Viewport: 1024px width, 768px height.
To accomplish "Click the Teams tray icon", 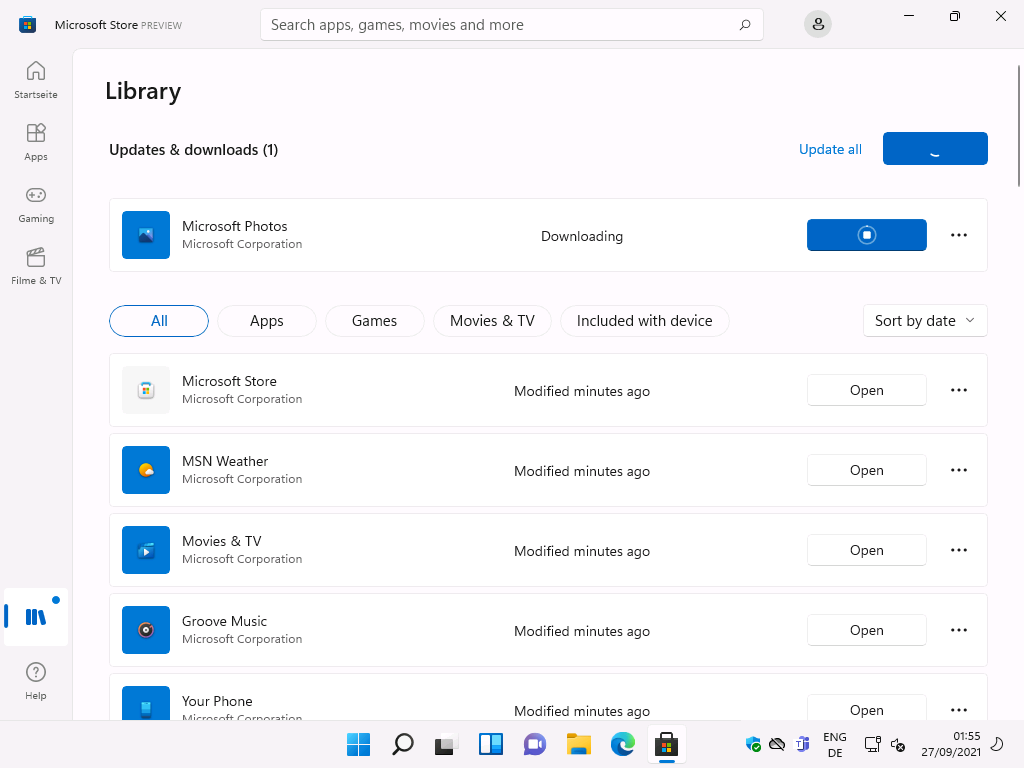I will click(x=802, y=744).
